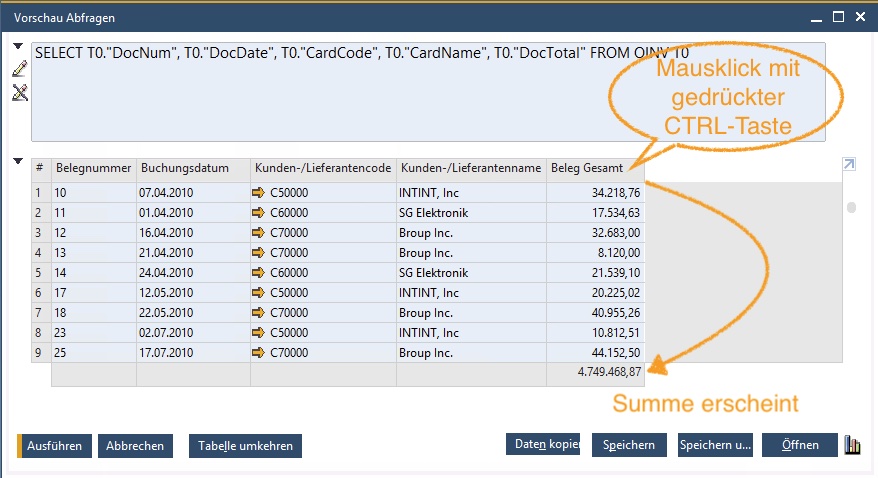Click the Buchungsdatum column header

[x=192, y=169]
